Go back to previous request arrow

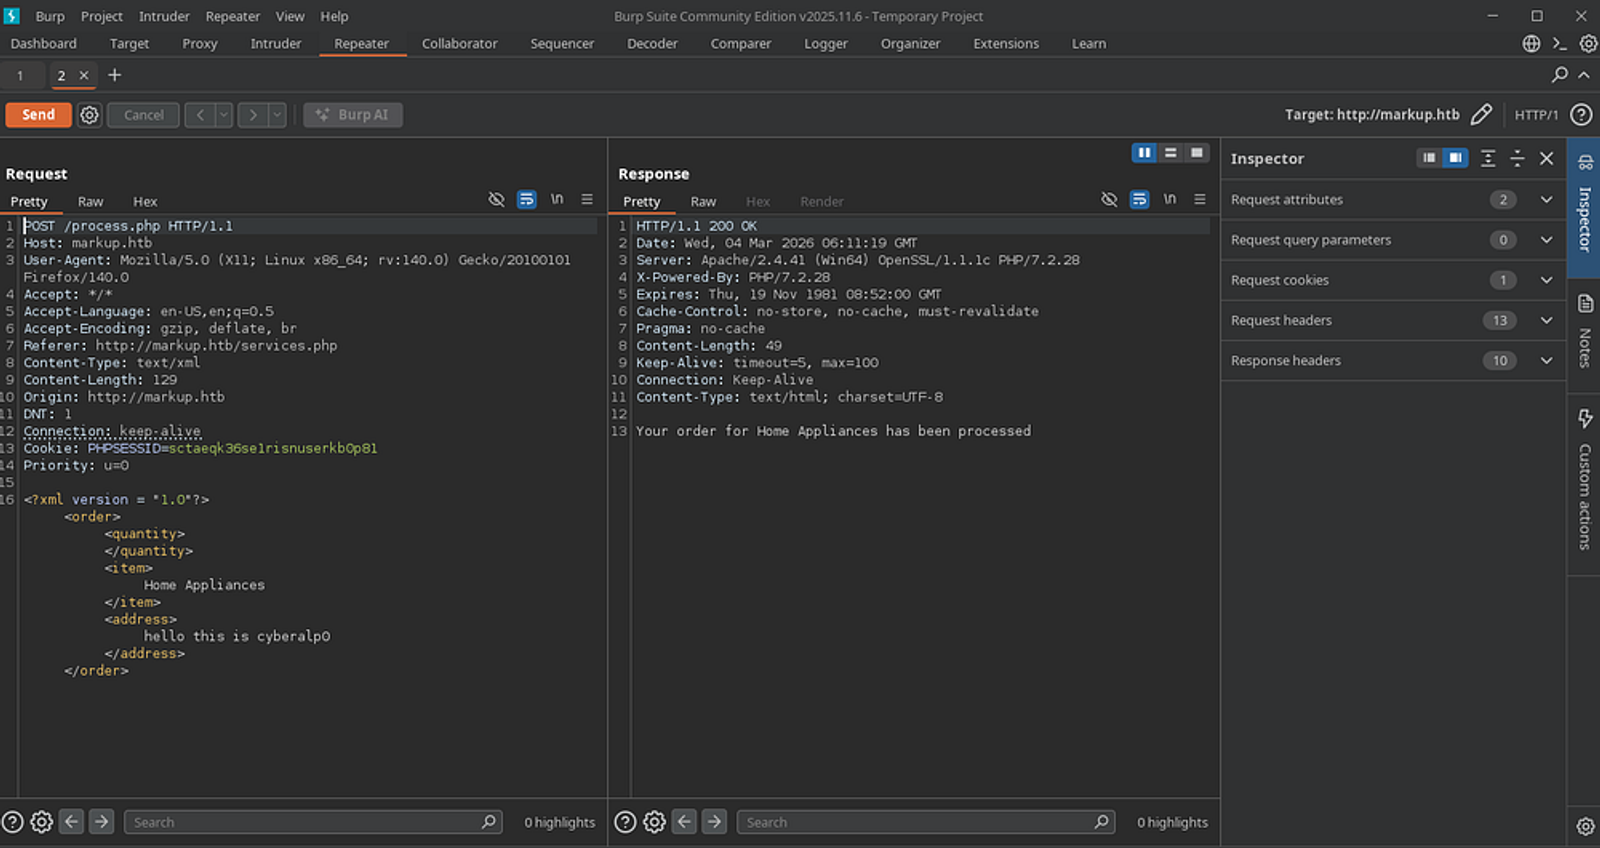pyautogui.click(x=200, y=115)
